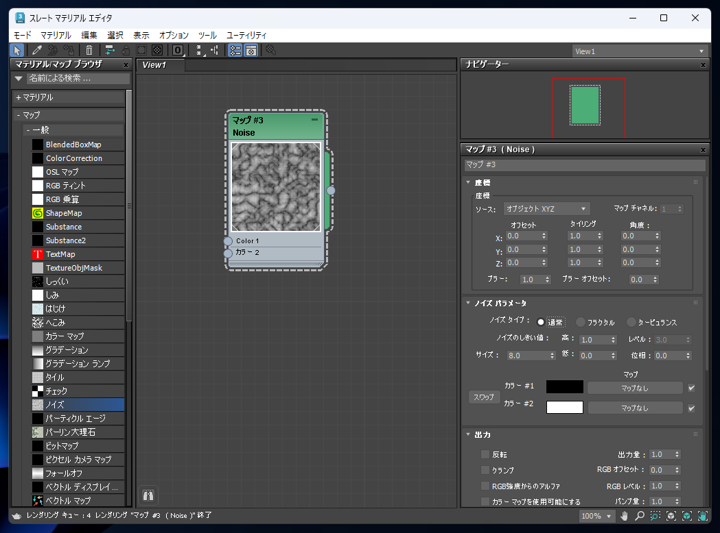Image resolution: width=720 pixels, height=533 pixels.
Task: Select the フラクタル noise type radio button
Action: pyautogui.click(x=580, y=322)
